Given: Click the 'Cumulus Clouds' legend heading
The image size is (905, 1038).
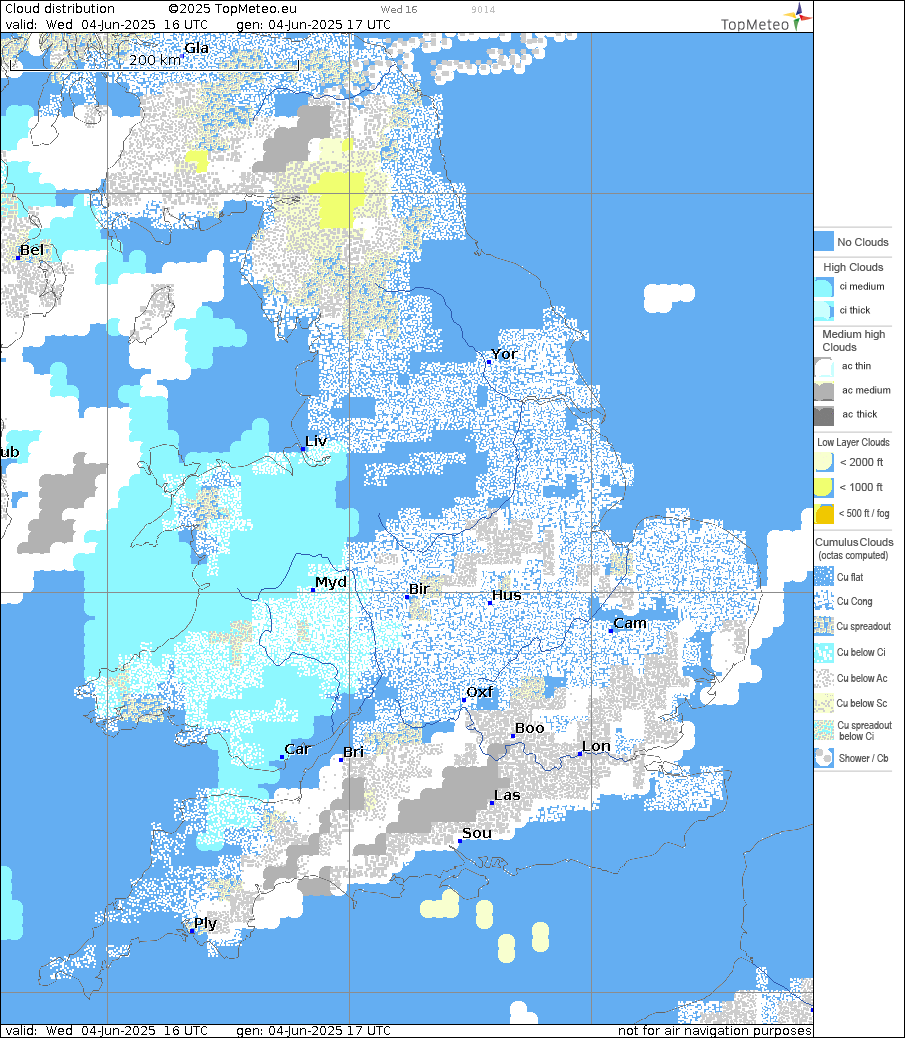Looking at the screenshot, I should click(x=853, y=542).
